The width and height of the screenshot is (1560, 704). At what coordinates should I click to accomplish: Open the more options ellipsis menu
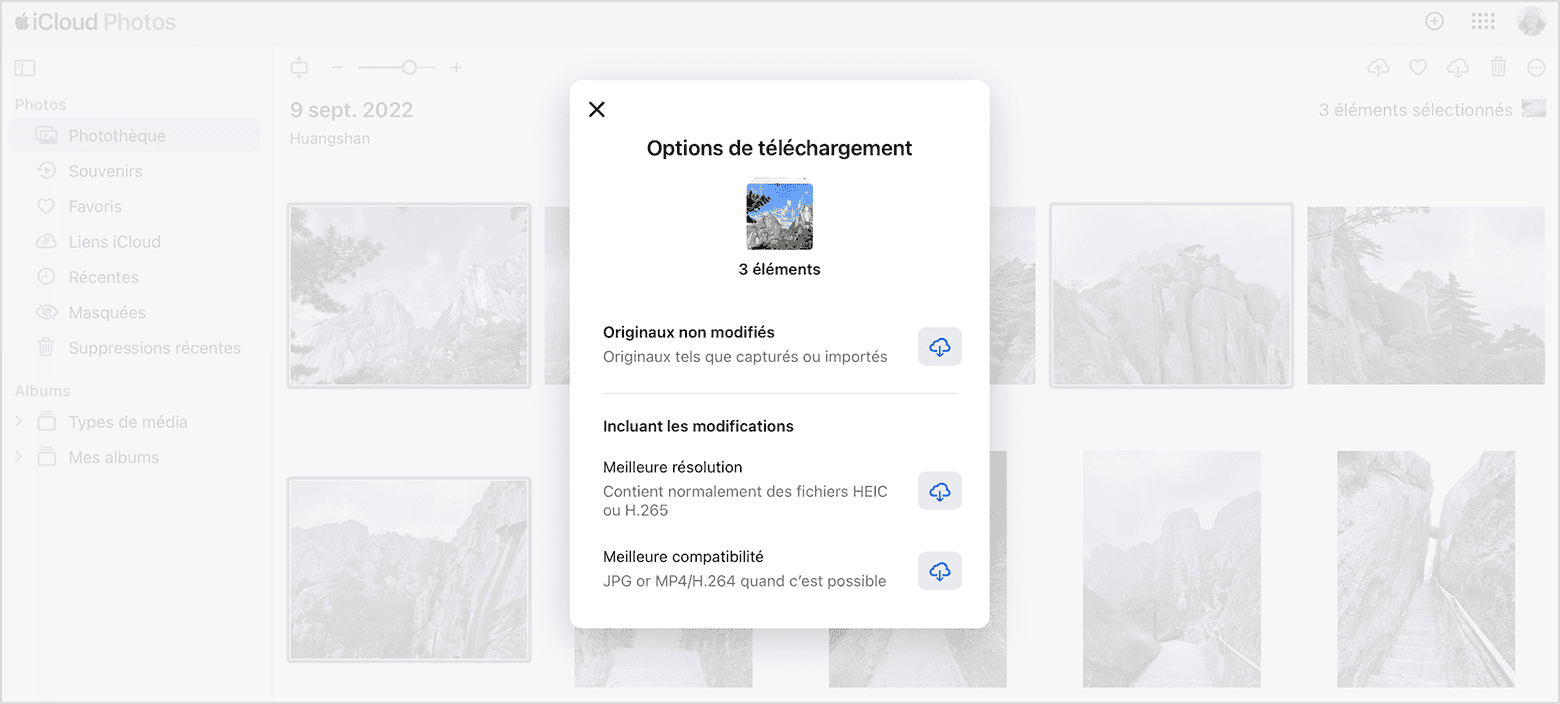1537,67
